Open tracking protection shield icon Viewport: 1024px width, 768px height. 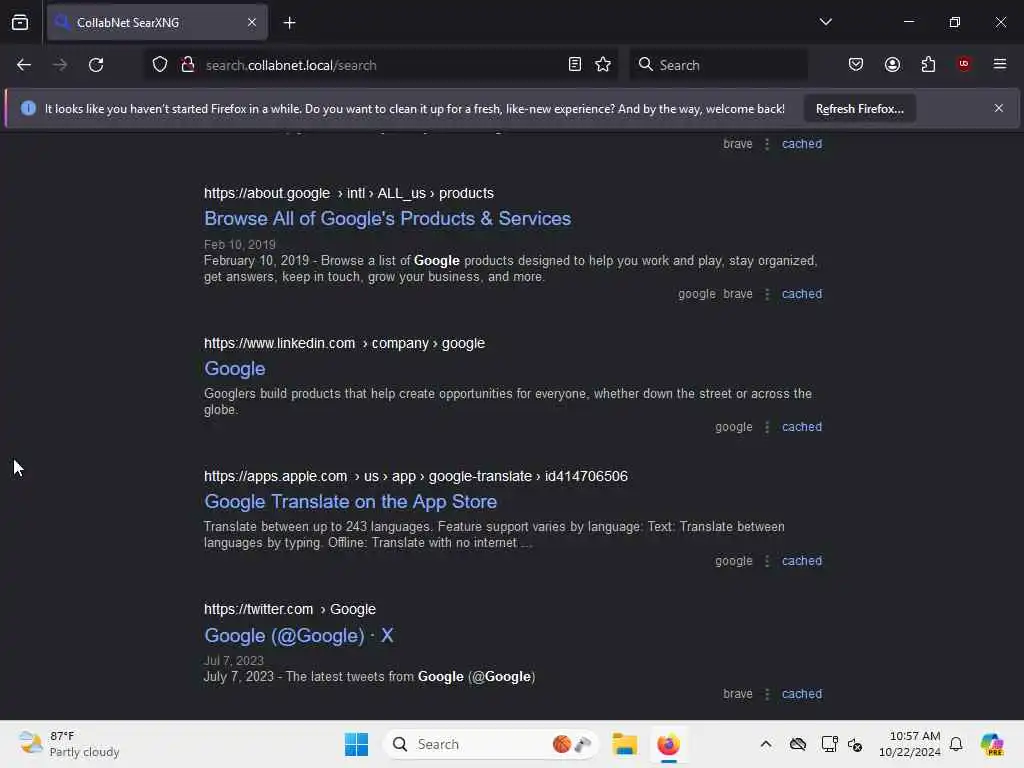coord(160,65)
